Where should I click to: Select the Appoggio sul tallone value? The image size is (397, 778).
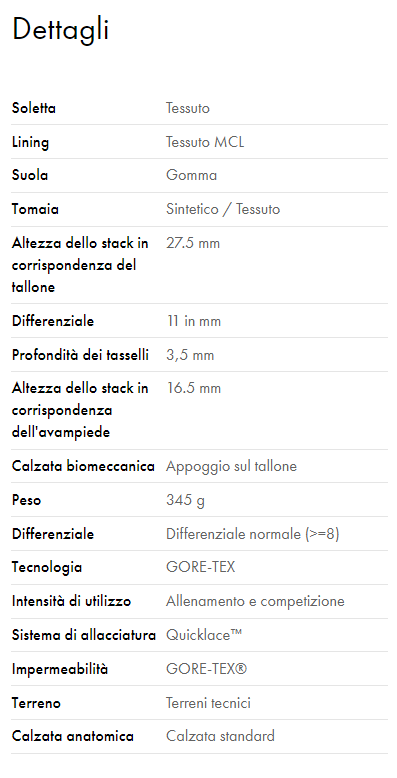coord(231,466)
